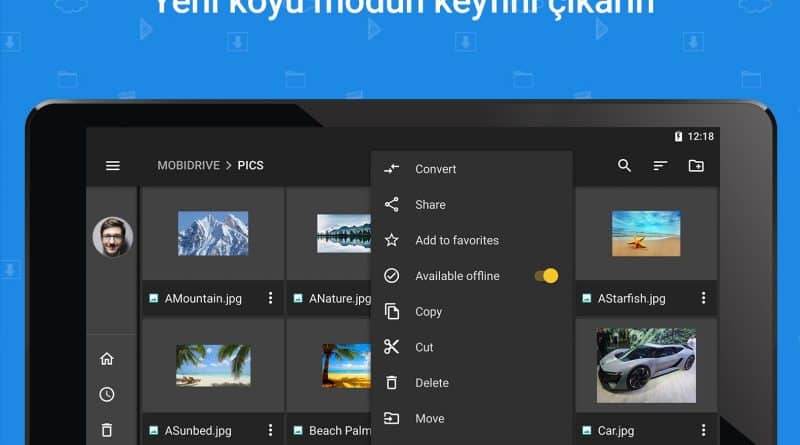Open the trash bin in sidebar
Viewport: 800px width, 445px height.
pos(107,430)
